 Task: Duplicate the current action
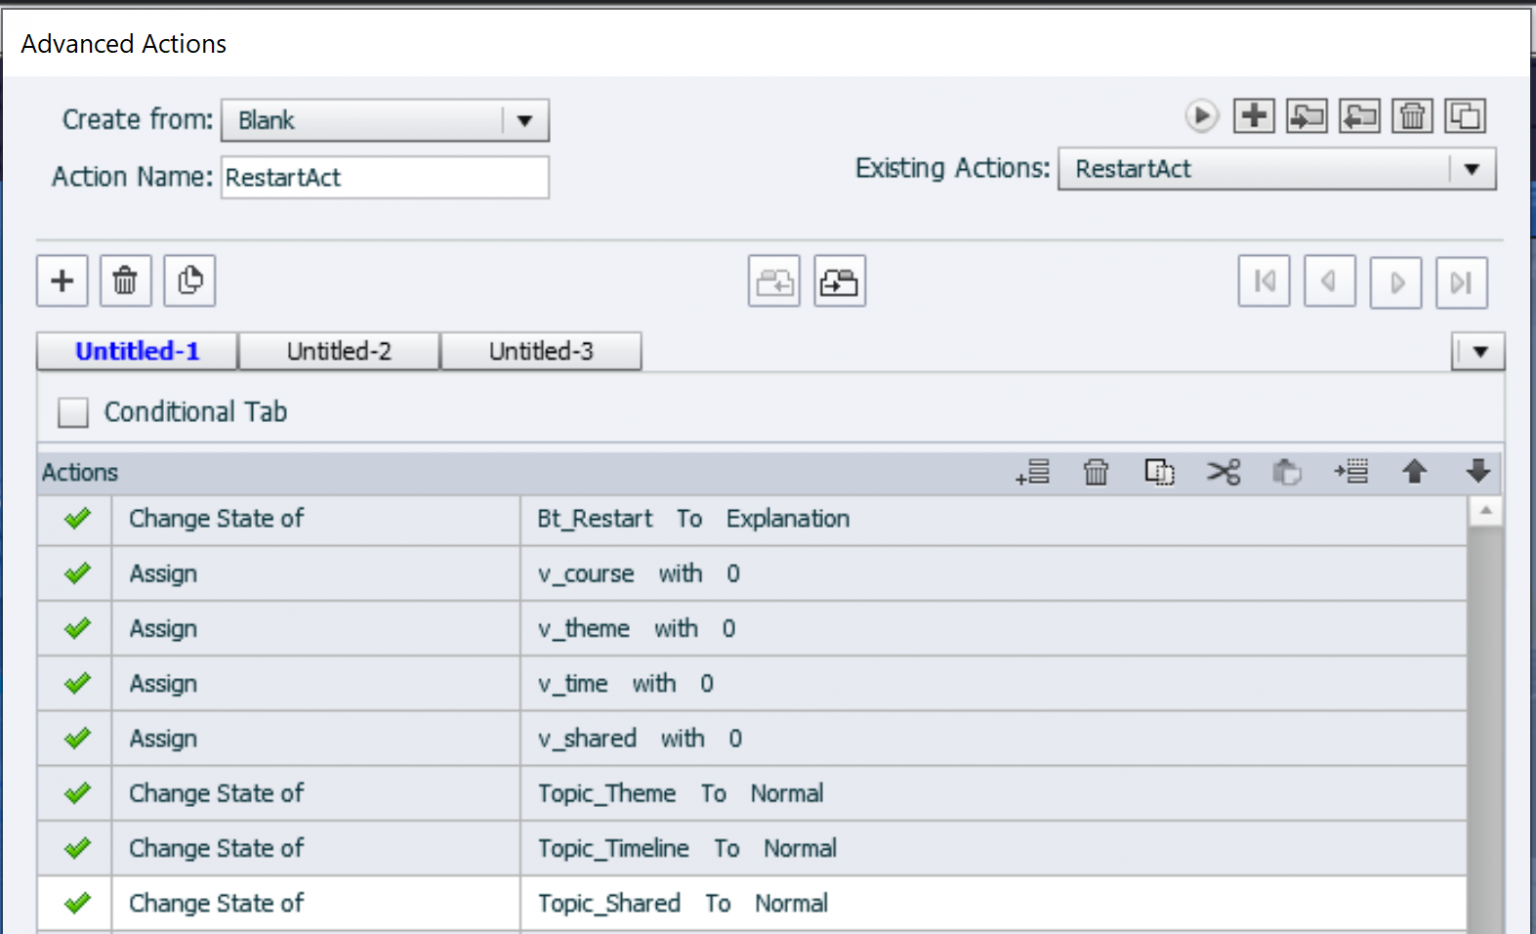tap(1466, 115)
